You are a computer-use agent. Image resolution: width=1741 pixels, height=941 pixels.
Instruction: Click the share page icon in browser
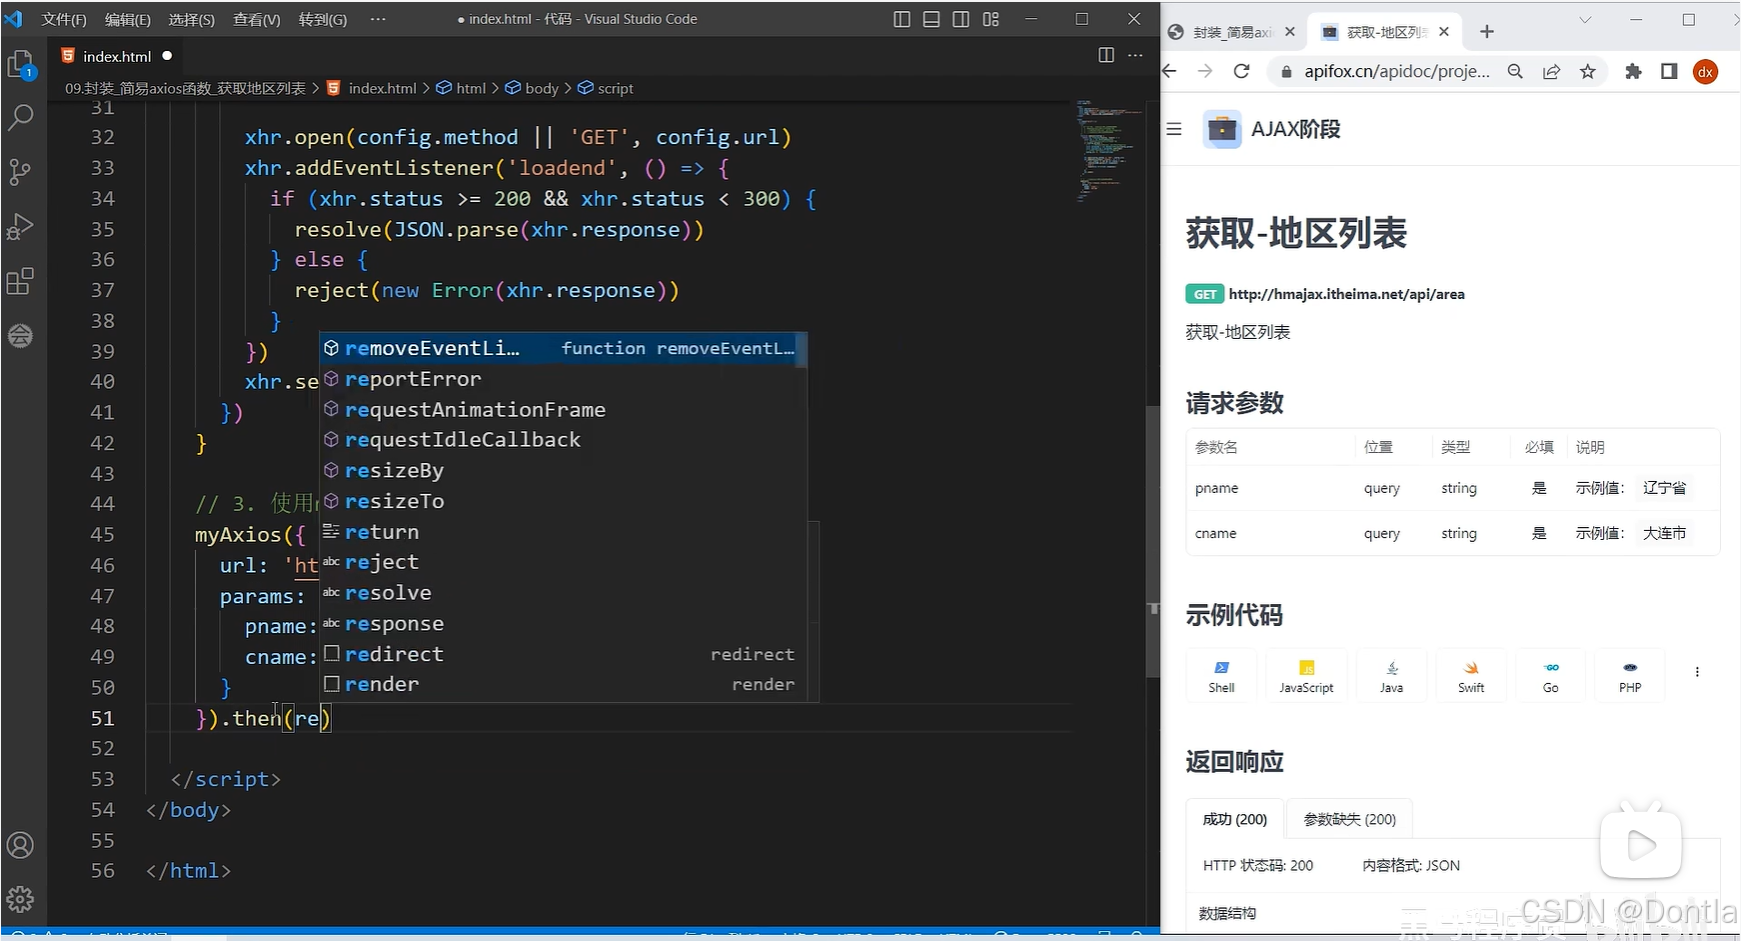[1552, 71]
